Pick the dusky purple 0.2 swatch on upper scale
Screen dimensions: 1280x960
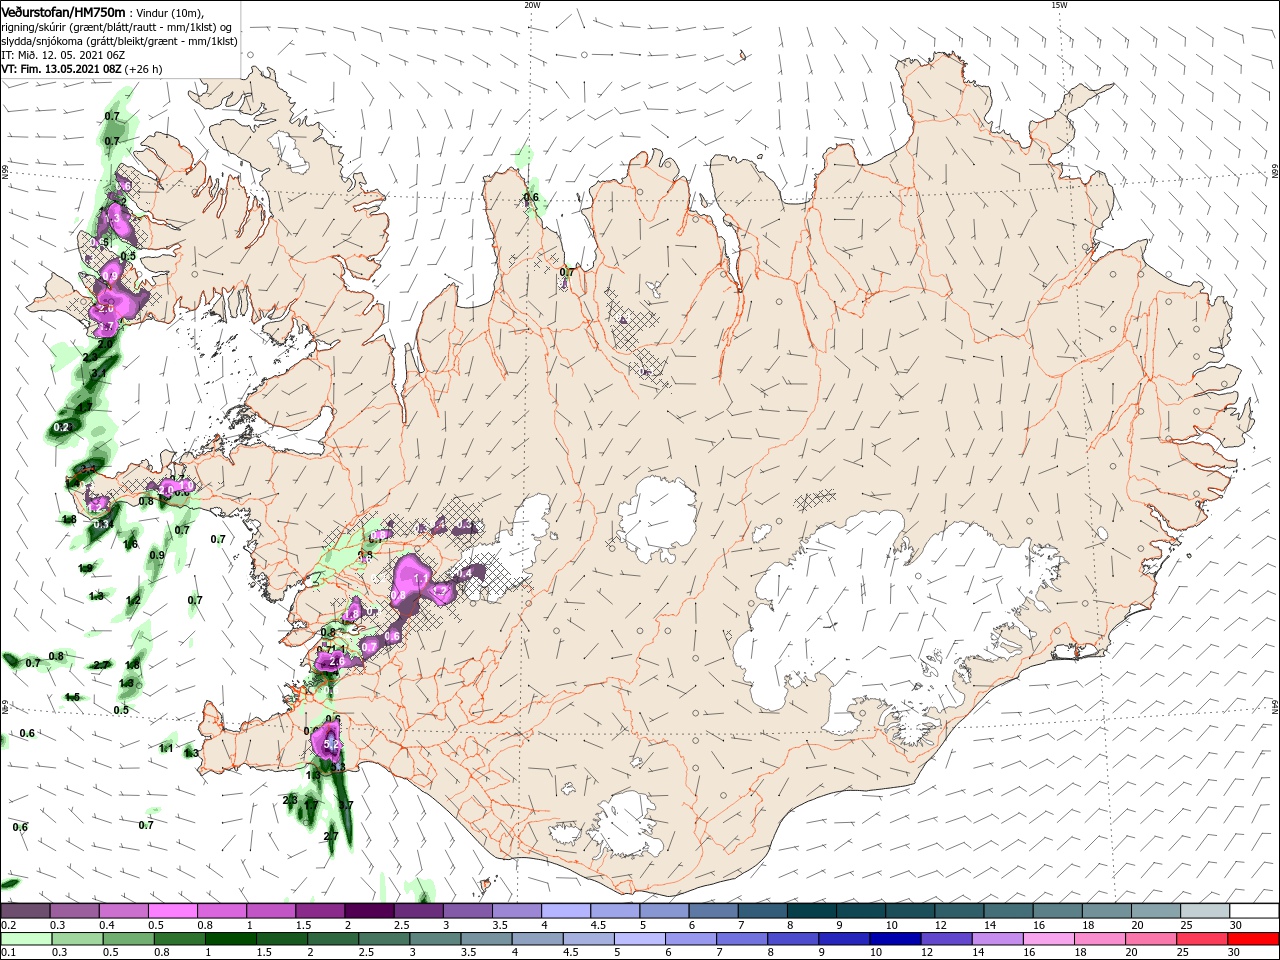tap(25, 911)
